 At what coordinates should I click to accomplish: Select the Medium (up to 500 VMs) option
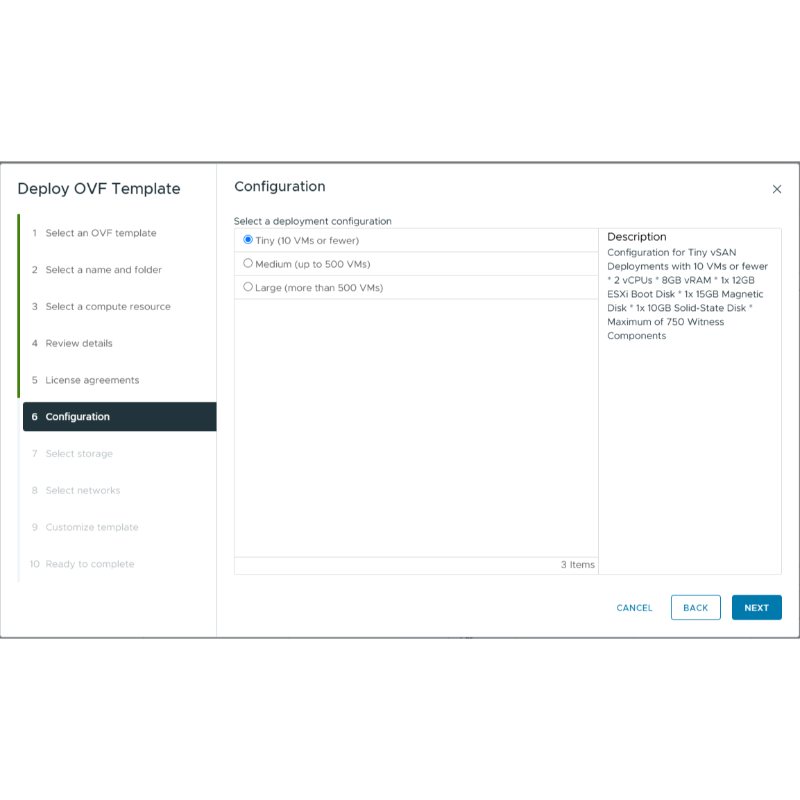[248, 264]
